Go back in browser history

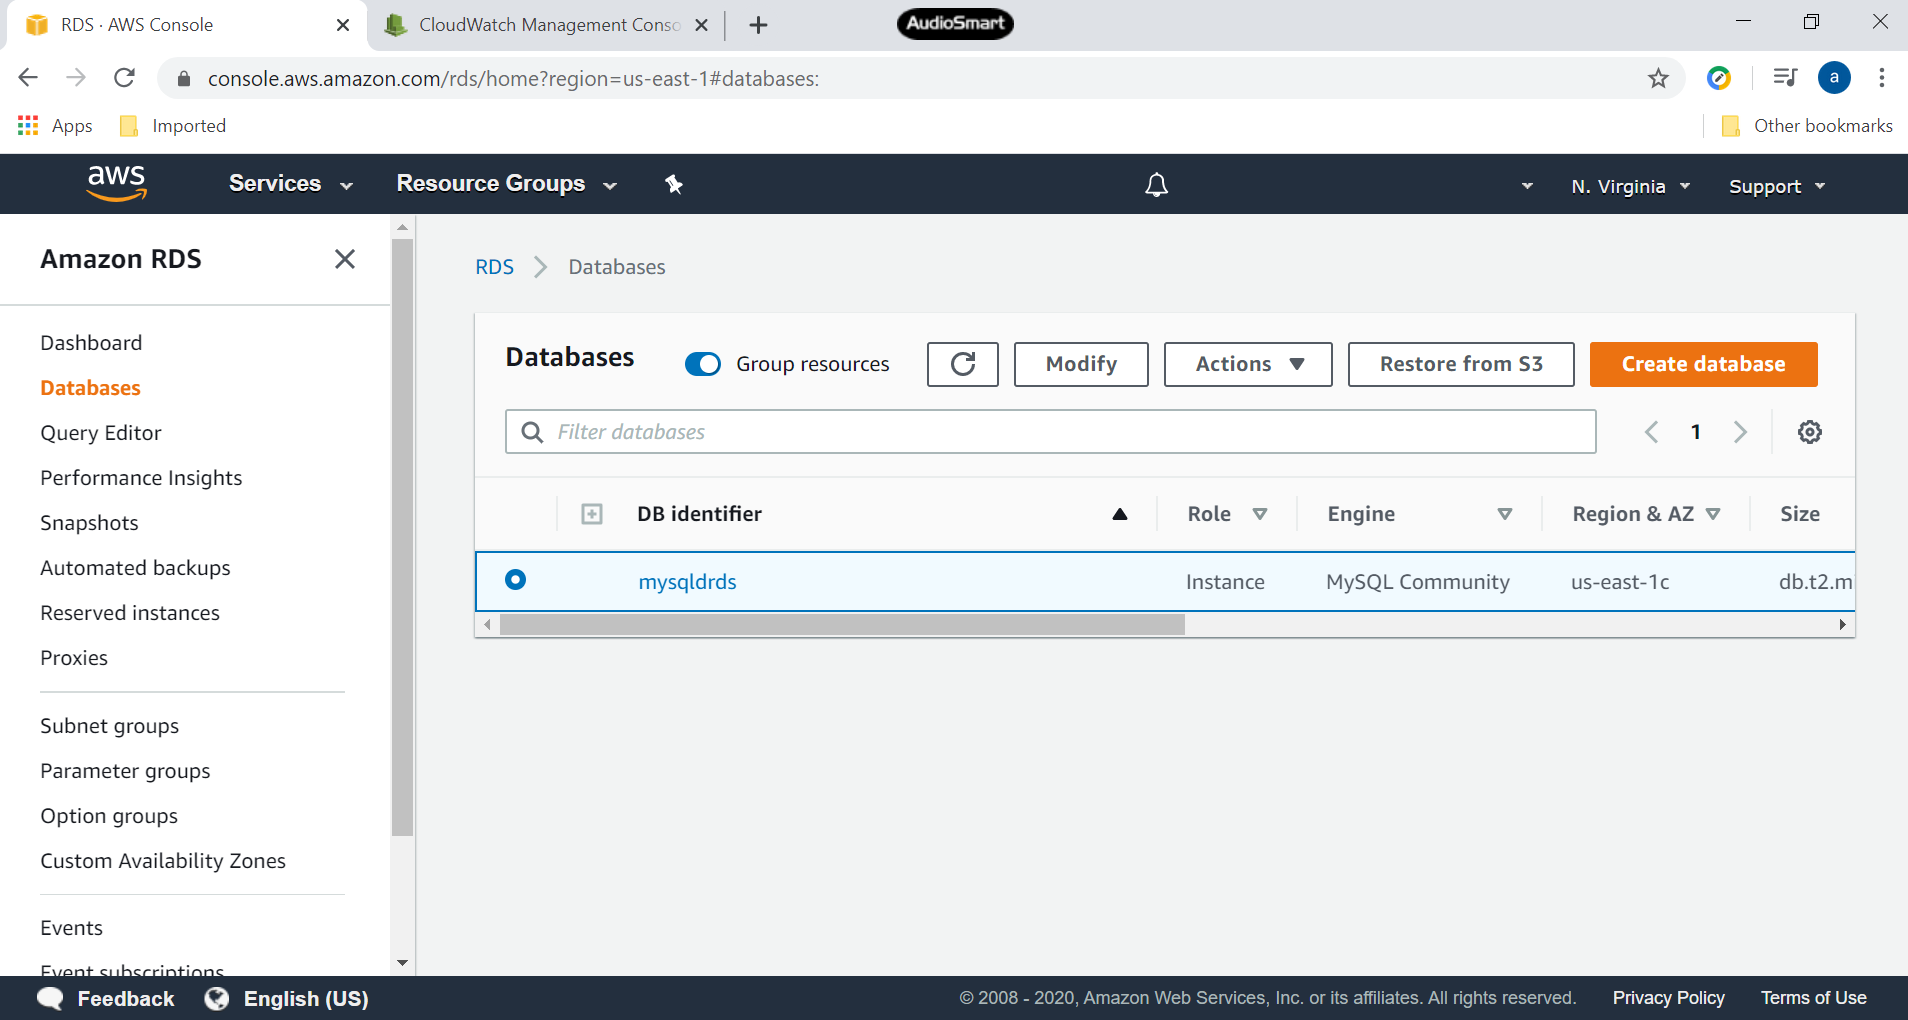coord(28,78)
